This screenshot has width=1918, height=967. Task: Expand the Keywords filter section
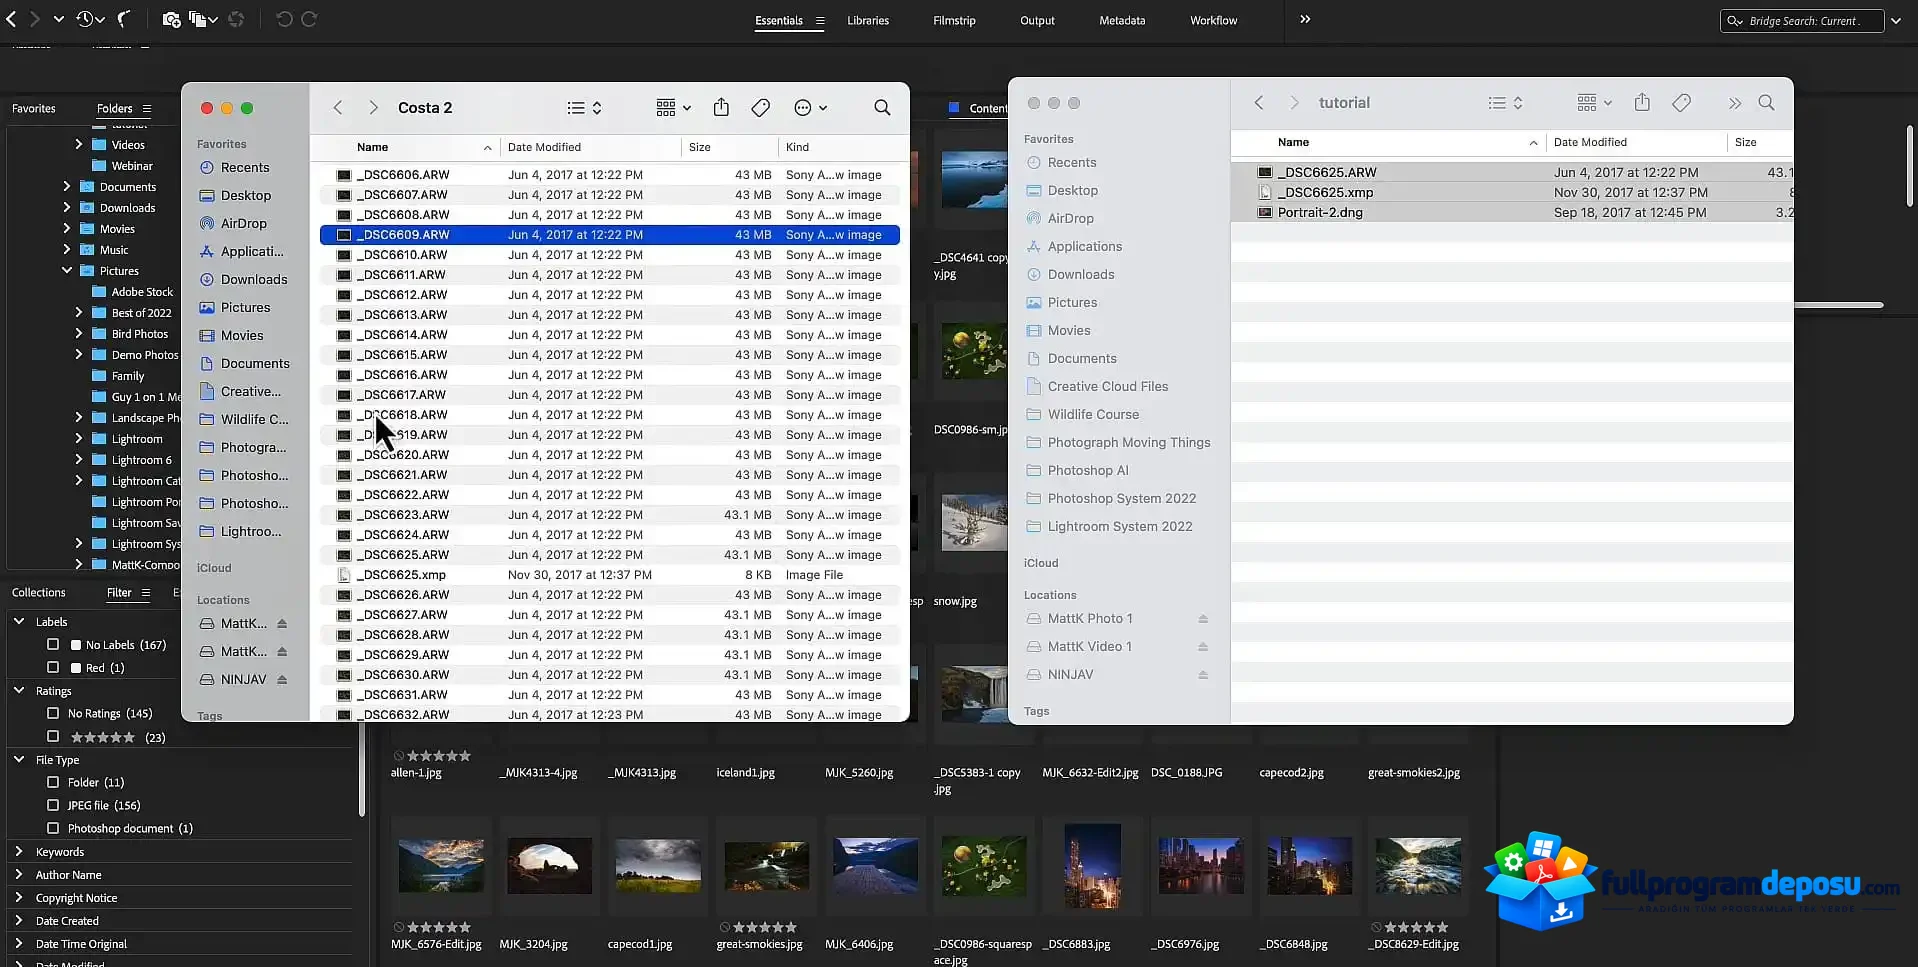pos(19,851)
